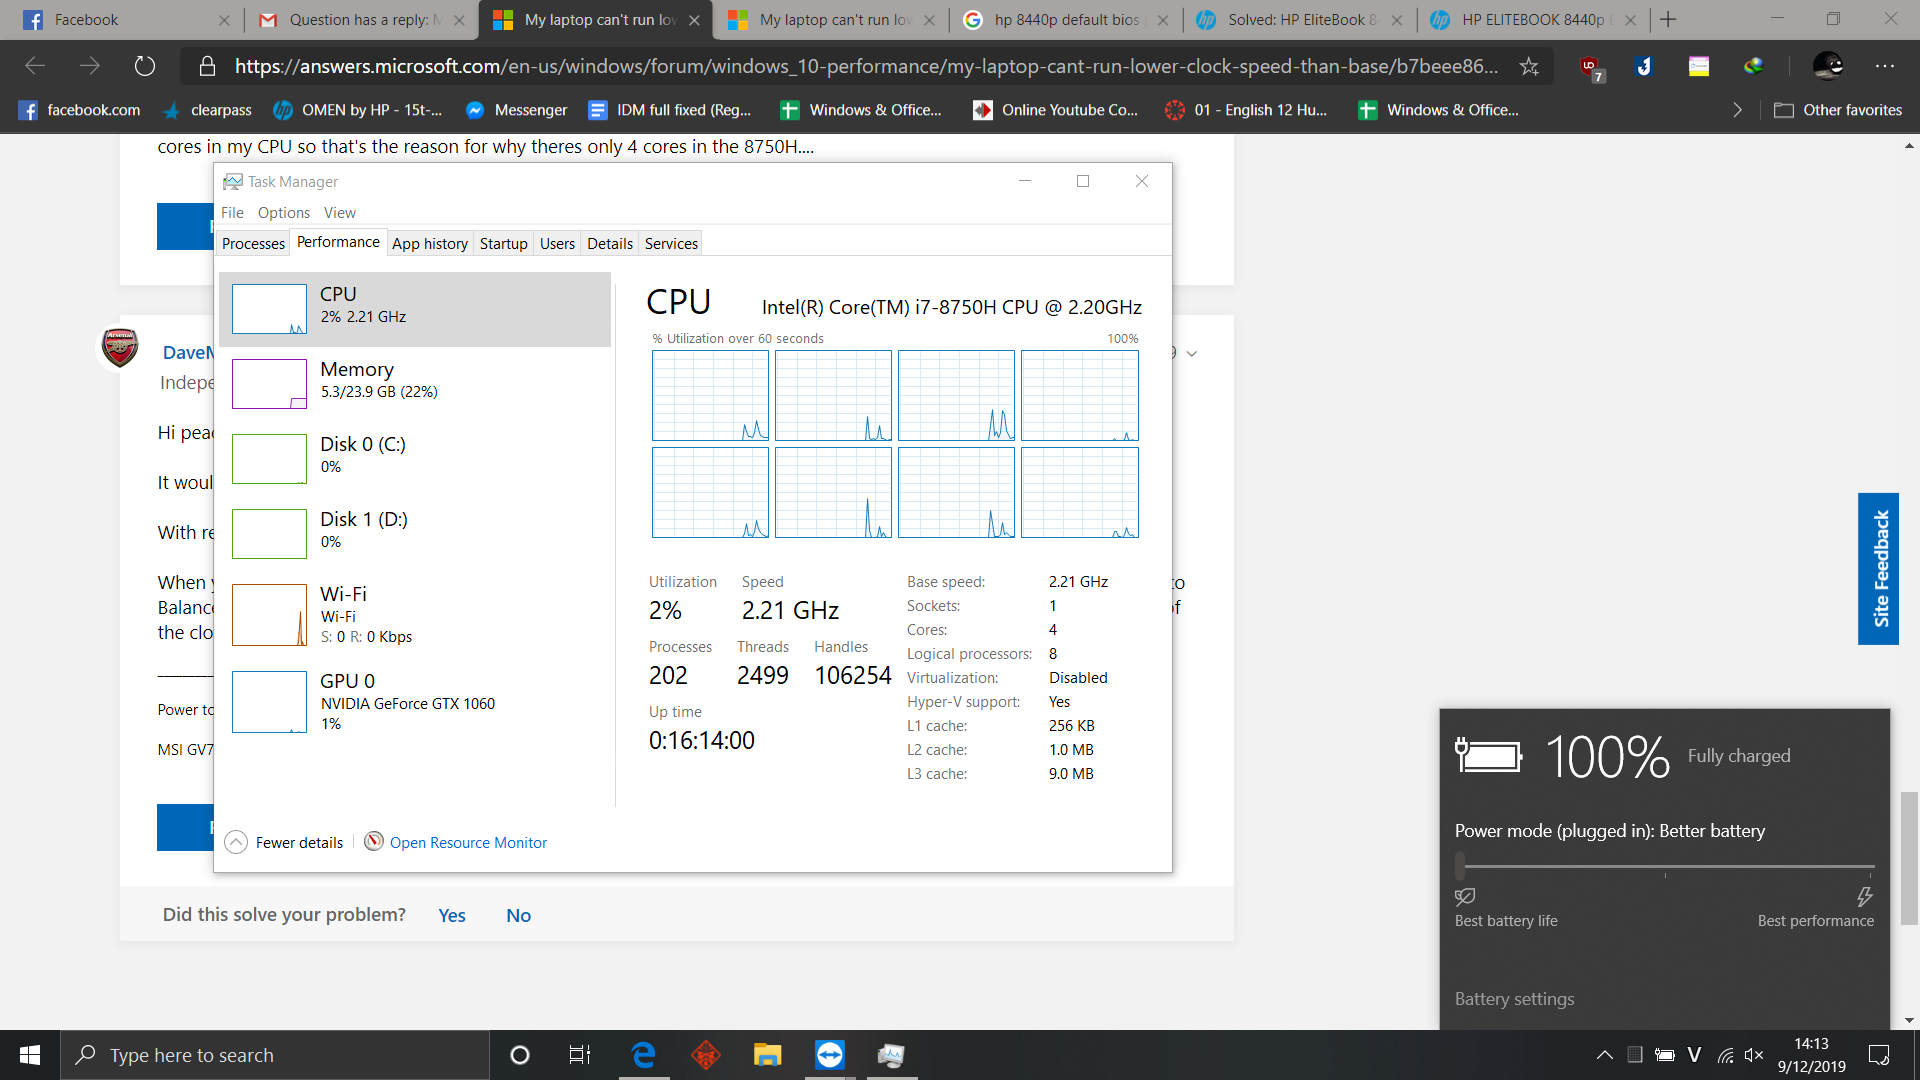The height and width of the screenshot is (1080, 1920).
Task: Open Task Manager File menu
Action: 232,212
